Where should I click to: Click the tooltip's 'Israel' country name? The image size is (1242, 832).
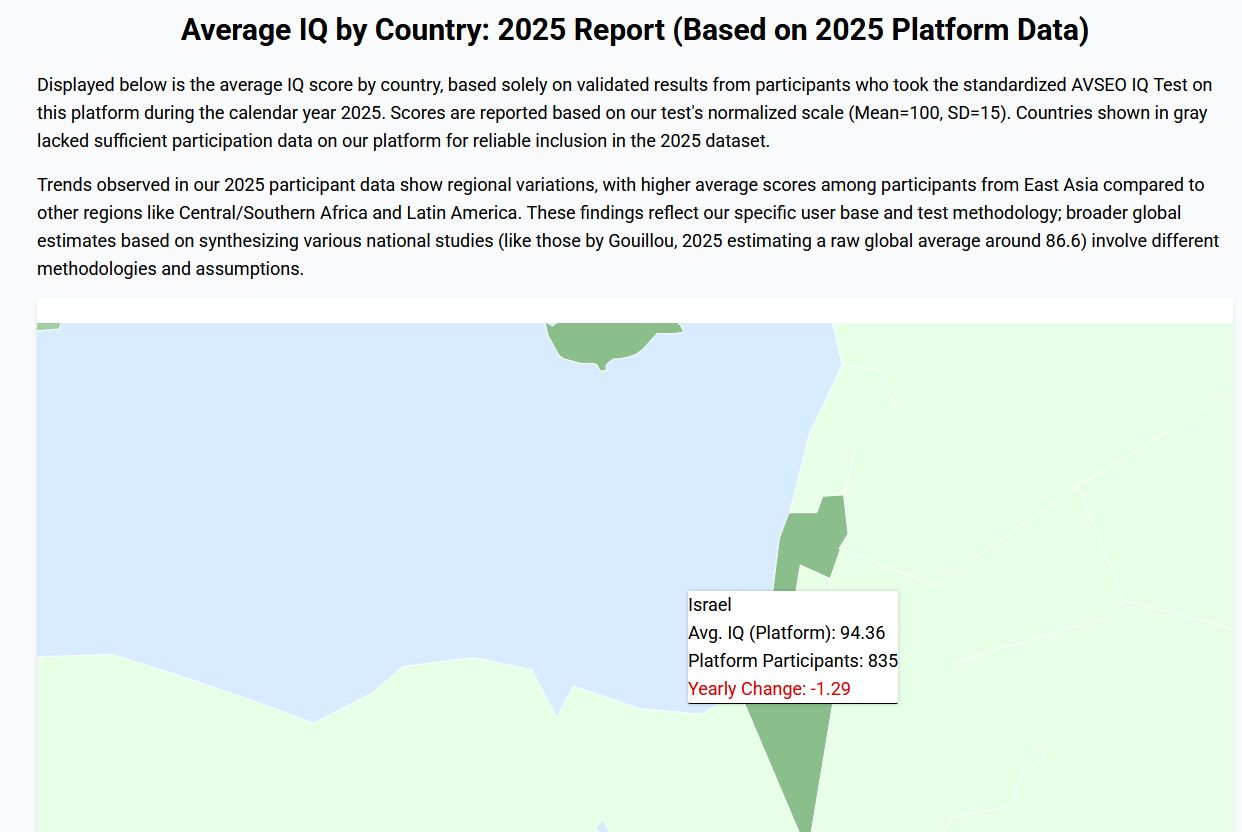pyautogui.click(x=710, y=605)
